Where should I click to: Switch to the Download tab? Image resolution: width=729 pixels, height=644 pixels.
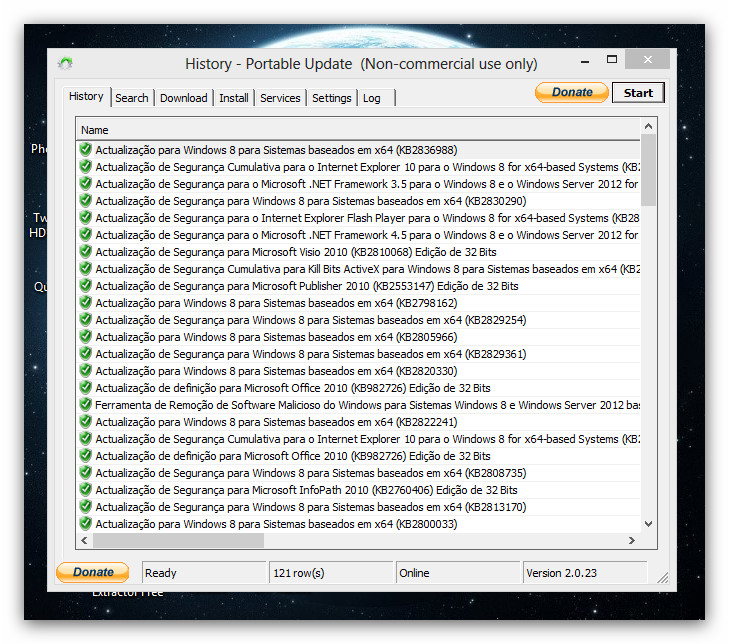[x=184, y=98]
